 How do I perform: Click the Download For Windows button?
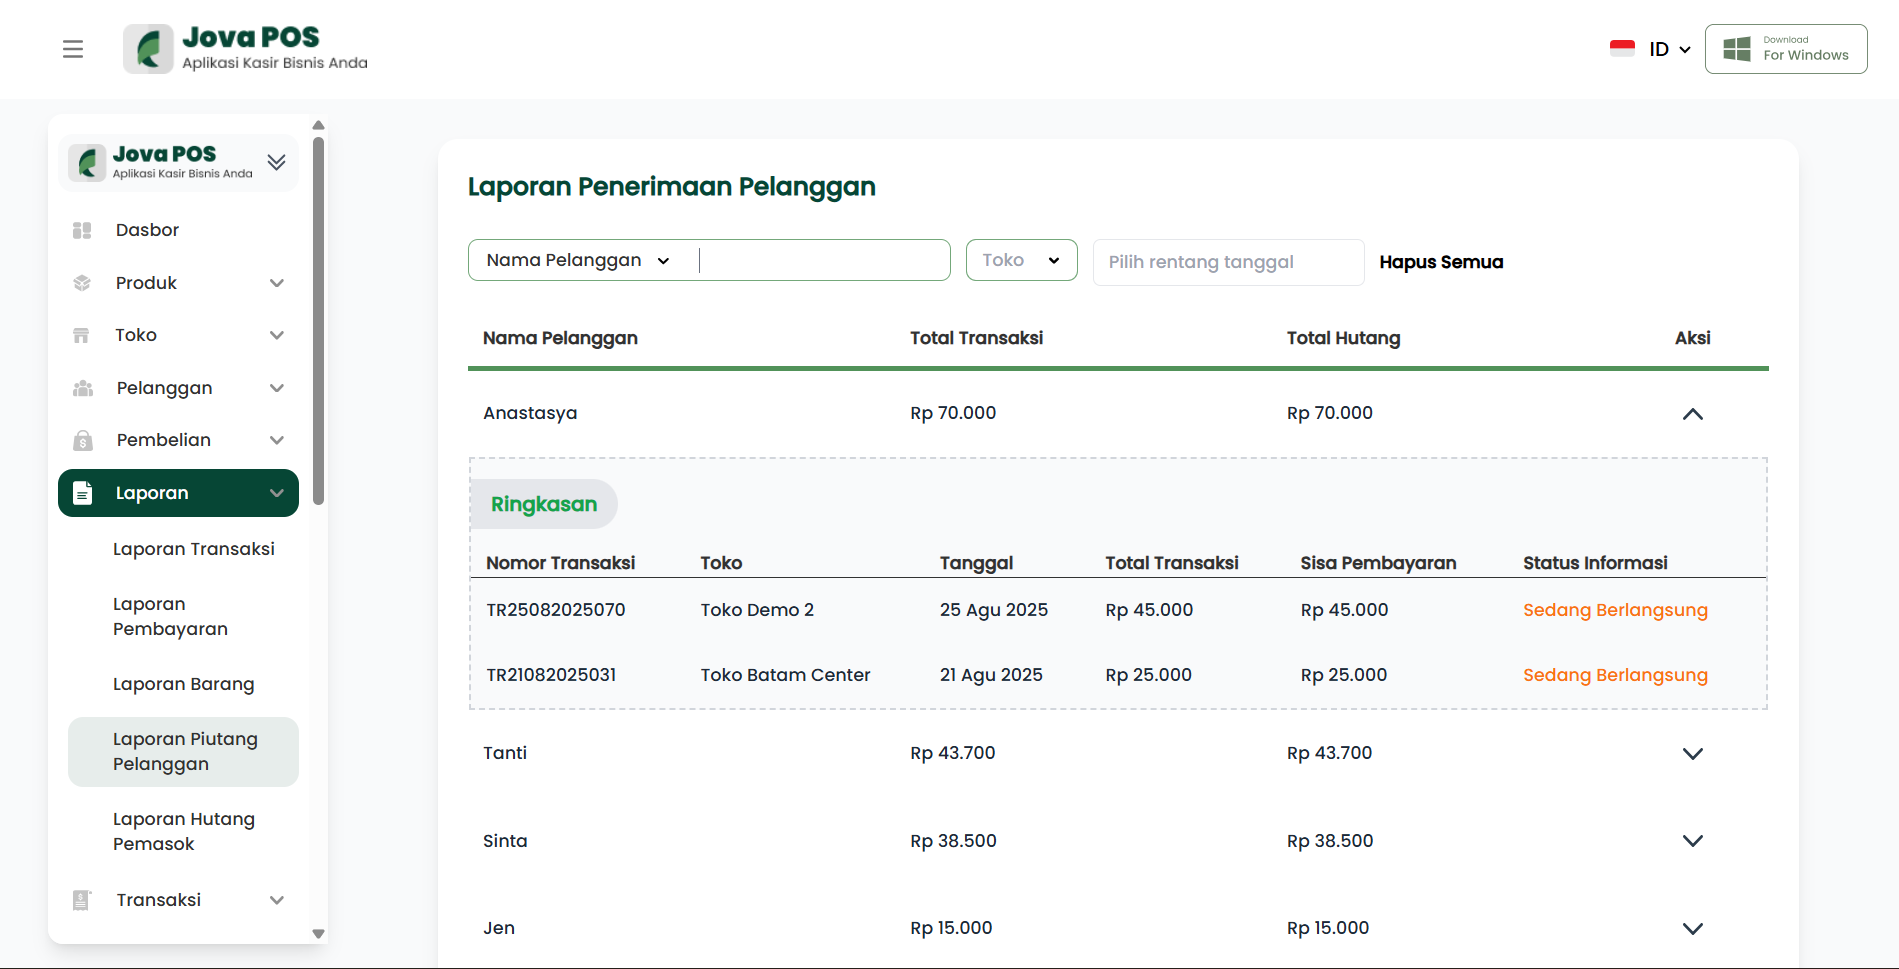pyautogui.click(x=1786, y=49)
